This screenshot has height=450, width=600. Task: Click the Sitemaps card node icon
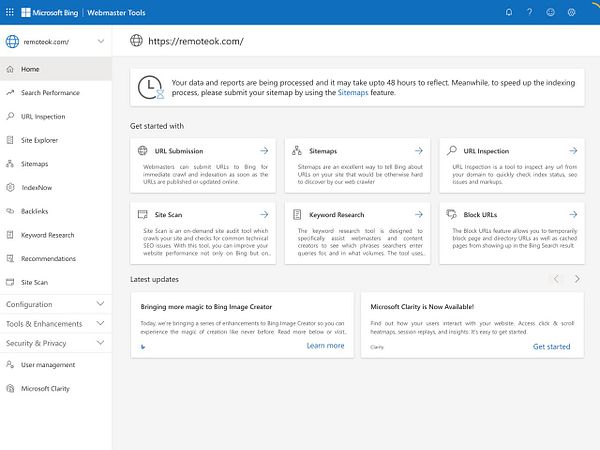[297, 150]
